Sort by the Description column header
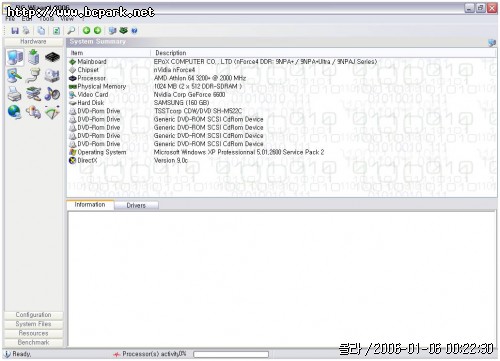The height and width of the screenshot is (361, 500). click(x=323, y=53)
